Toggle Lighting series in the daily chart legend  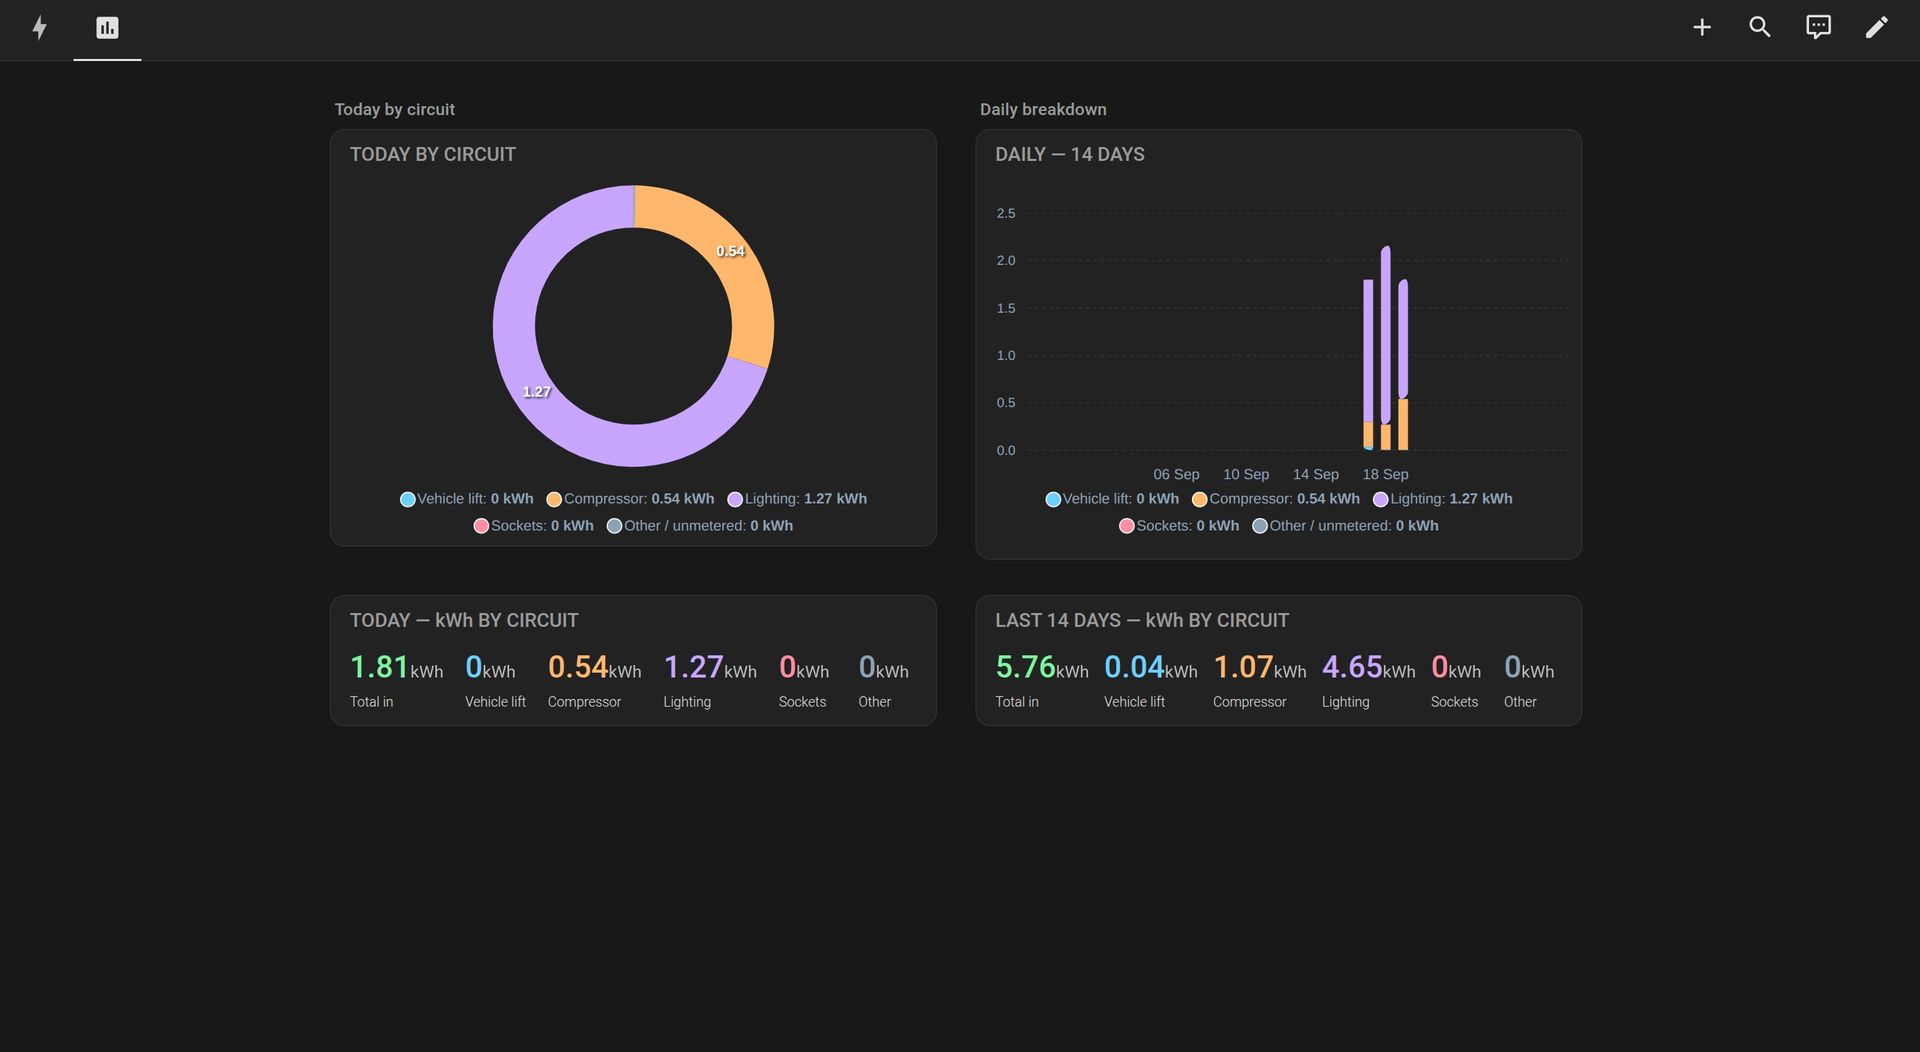1442,499
